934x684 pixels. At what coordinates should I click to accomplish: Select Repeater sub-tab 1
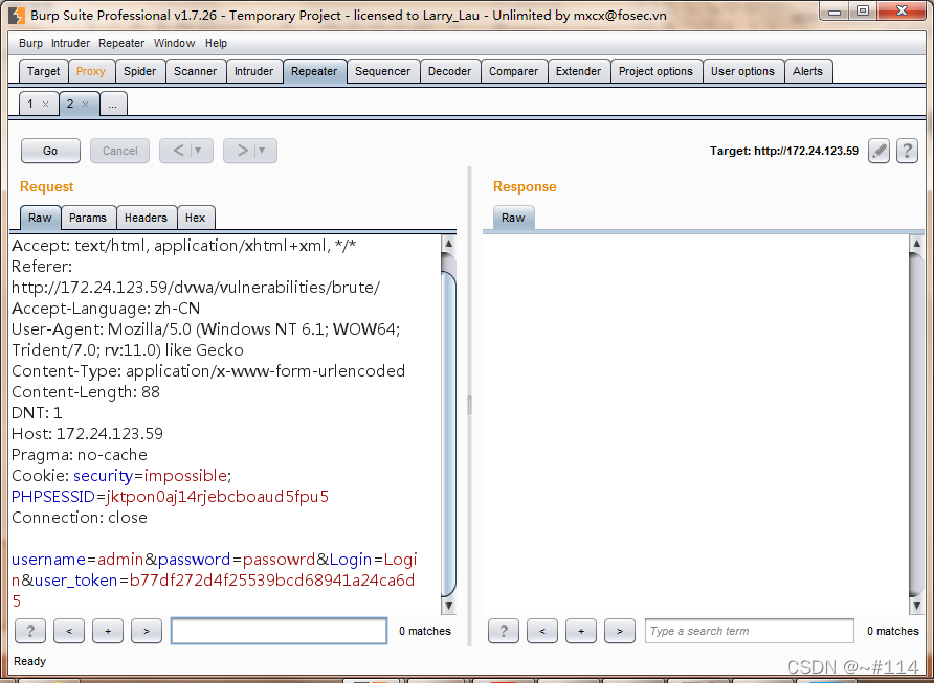(30, 104)
